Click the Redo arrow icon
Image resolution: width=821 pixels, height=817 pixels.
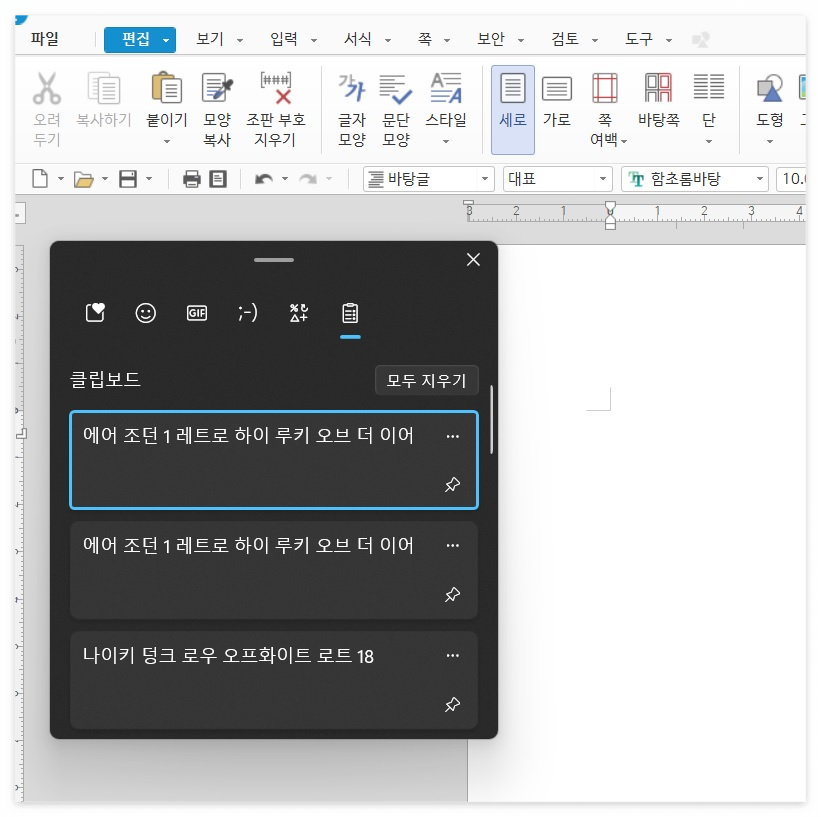pyautogui.click(x=307, y=179)
